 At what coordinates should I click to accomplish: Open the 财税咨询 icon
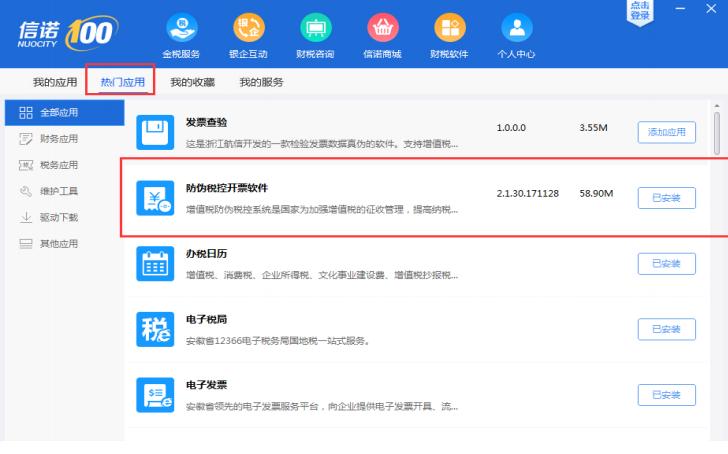[x=316, y=28]
